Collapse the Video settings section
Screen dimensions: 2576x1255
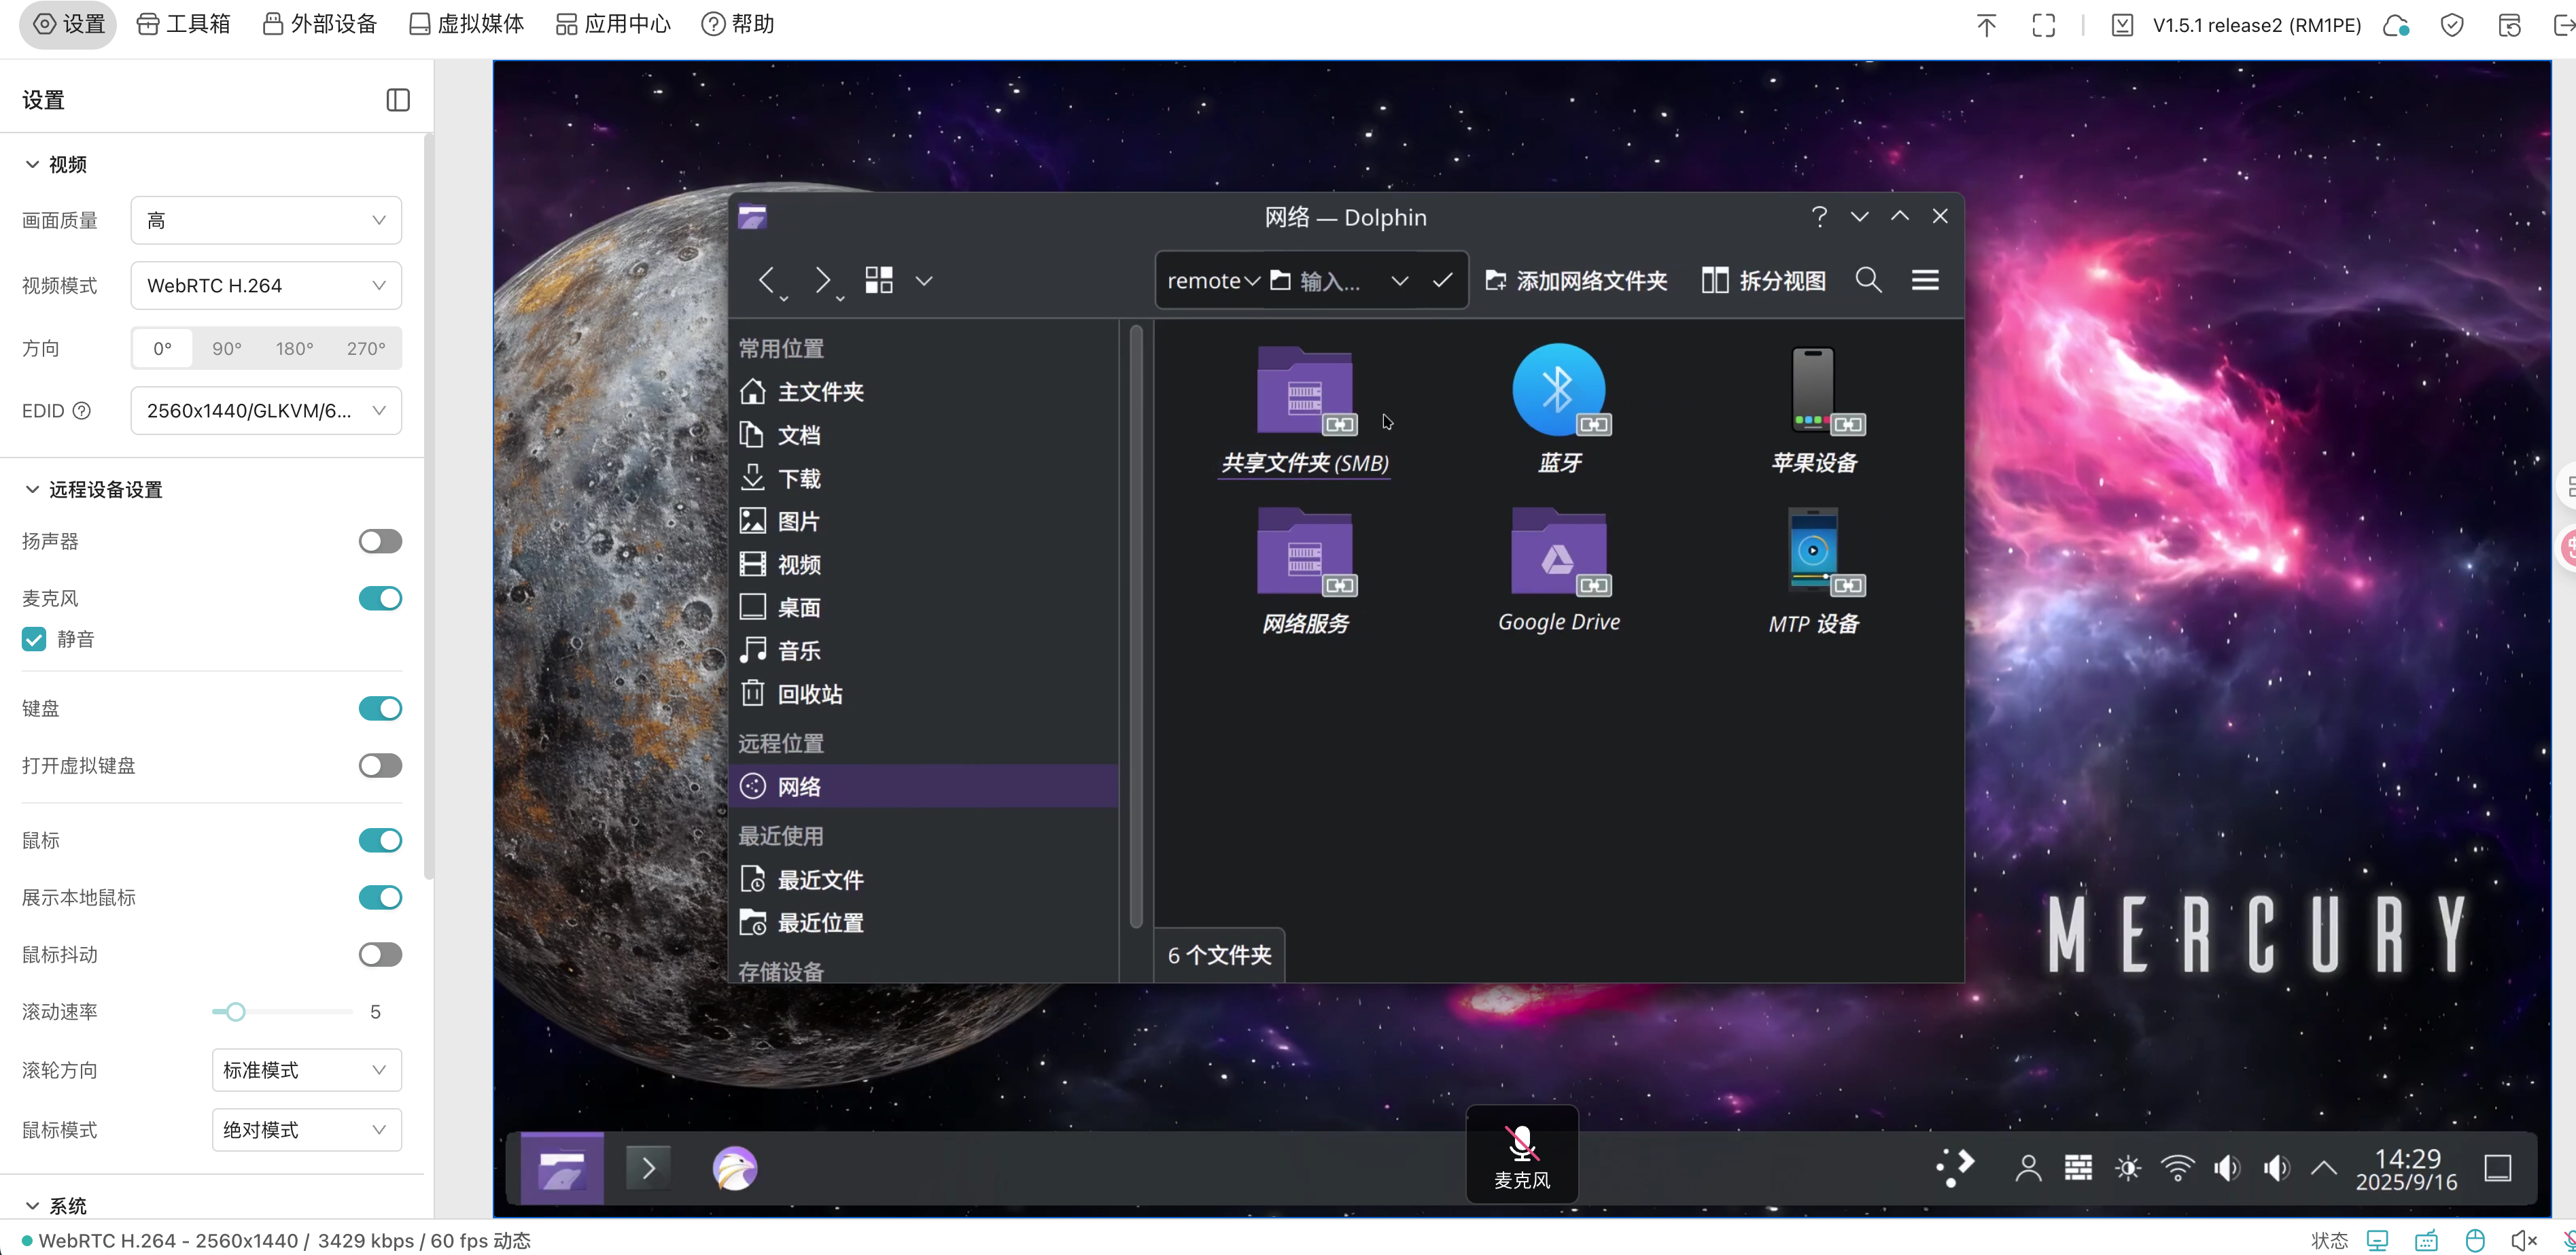[33, 165]
